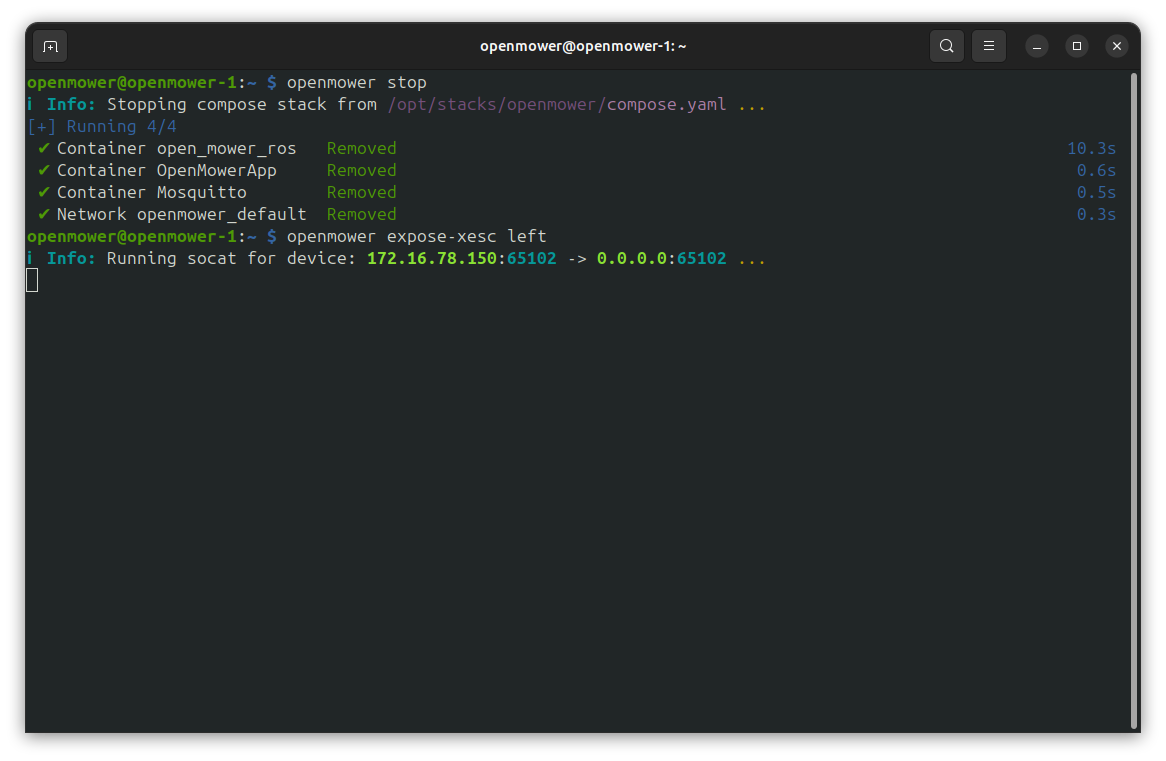Click the checkmark beside Network openmower_default

(x=43, y=214)
